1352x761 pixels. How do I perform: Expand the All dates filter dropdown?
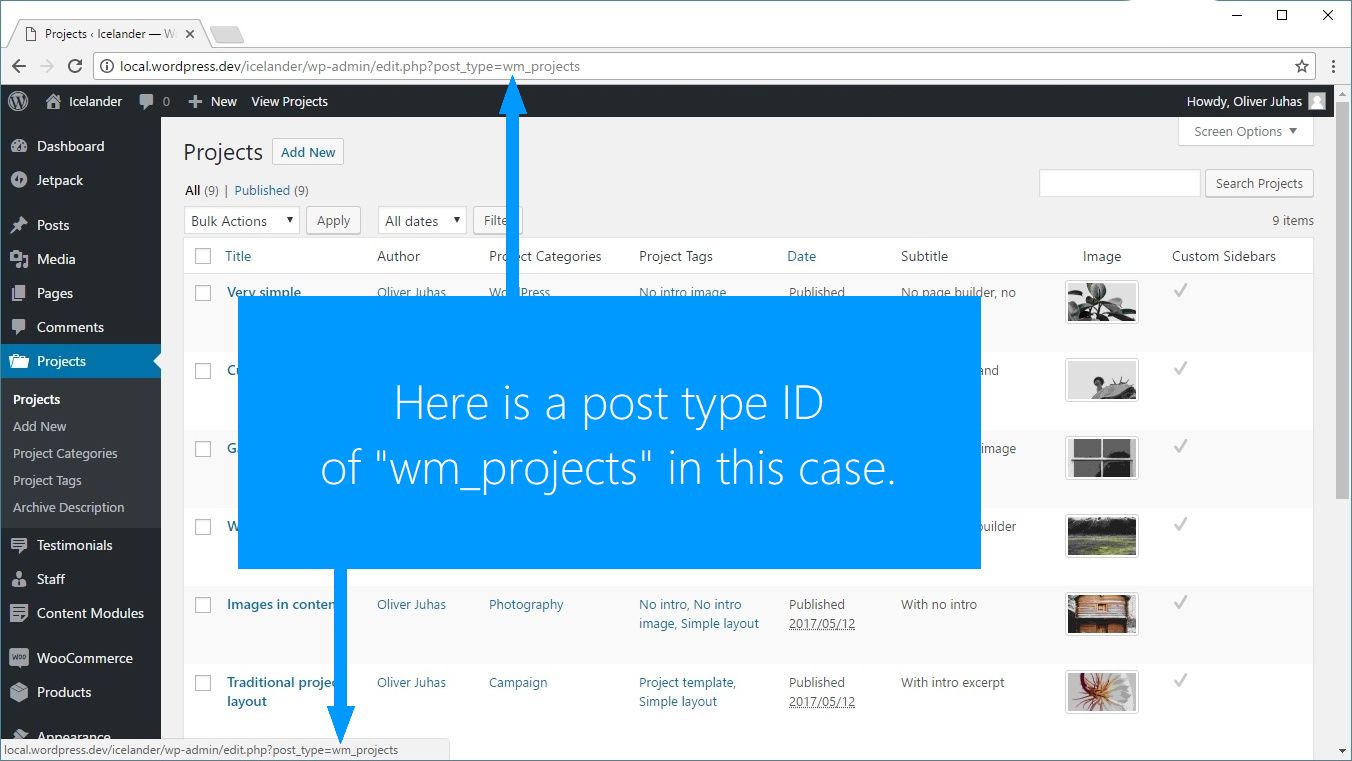422,221
